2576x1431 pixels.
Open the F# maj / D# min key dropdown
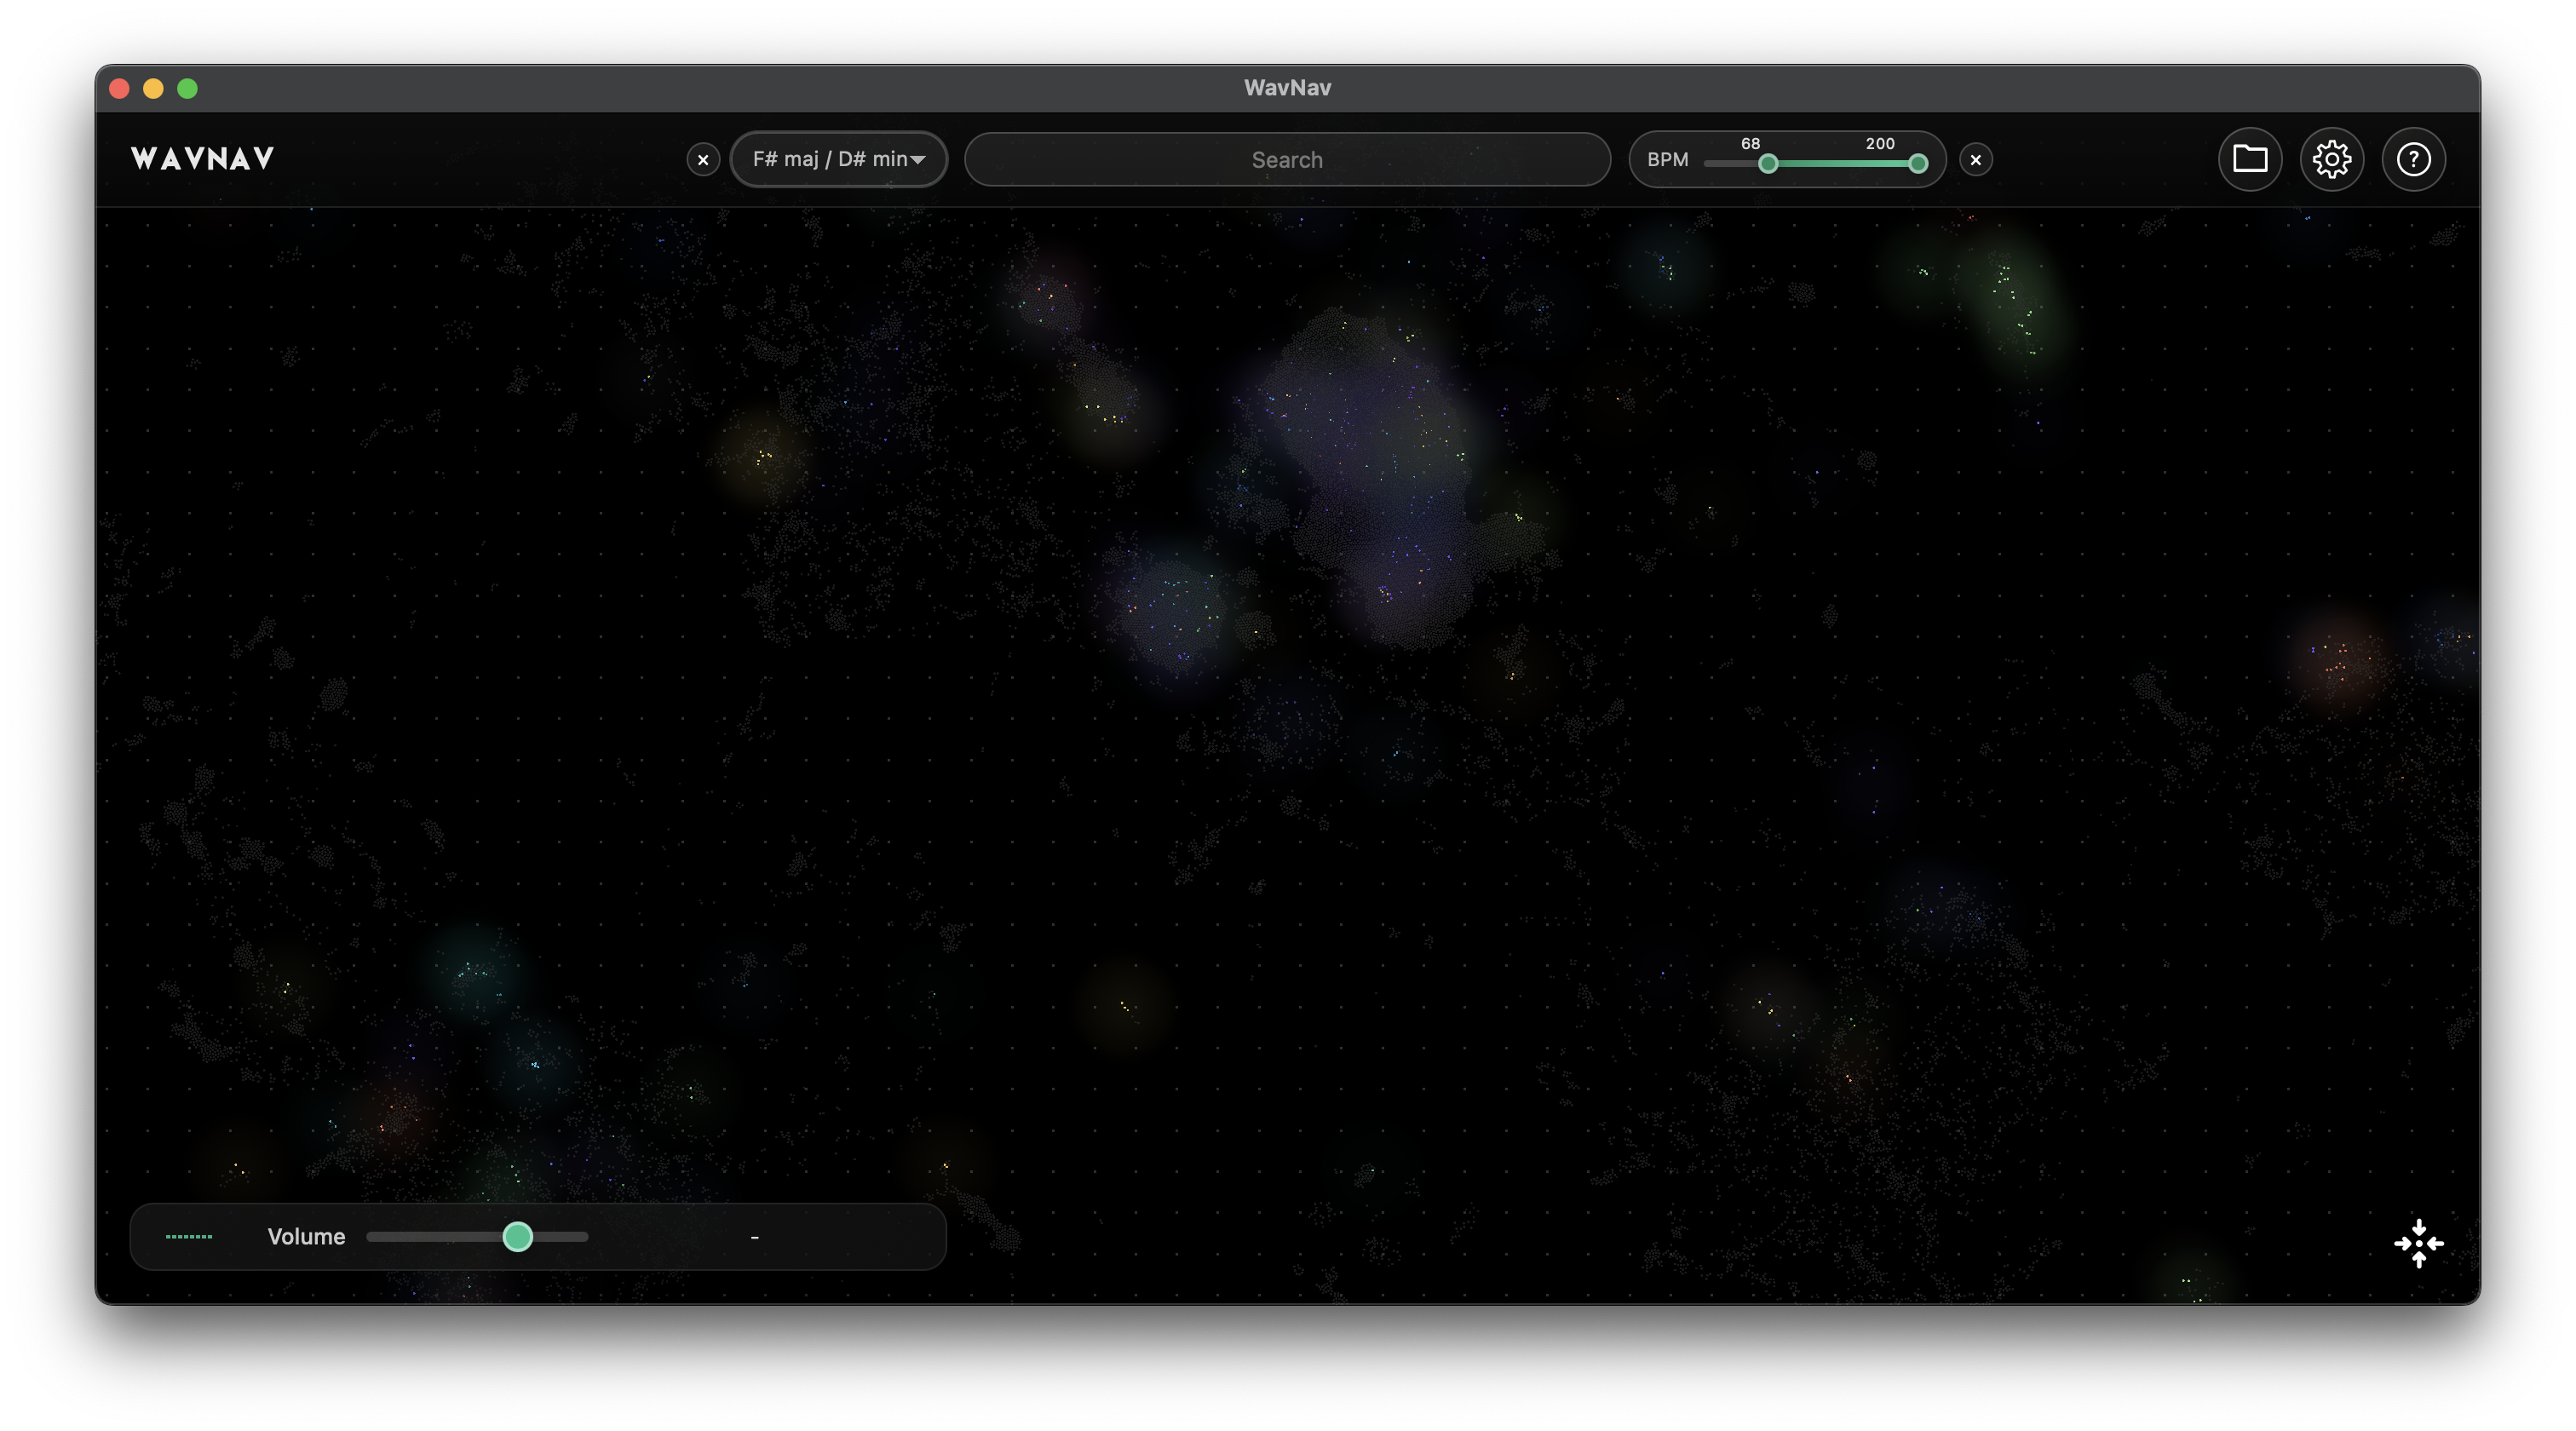[x=839, y=159]
